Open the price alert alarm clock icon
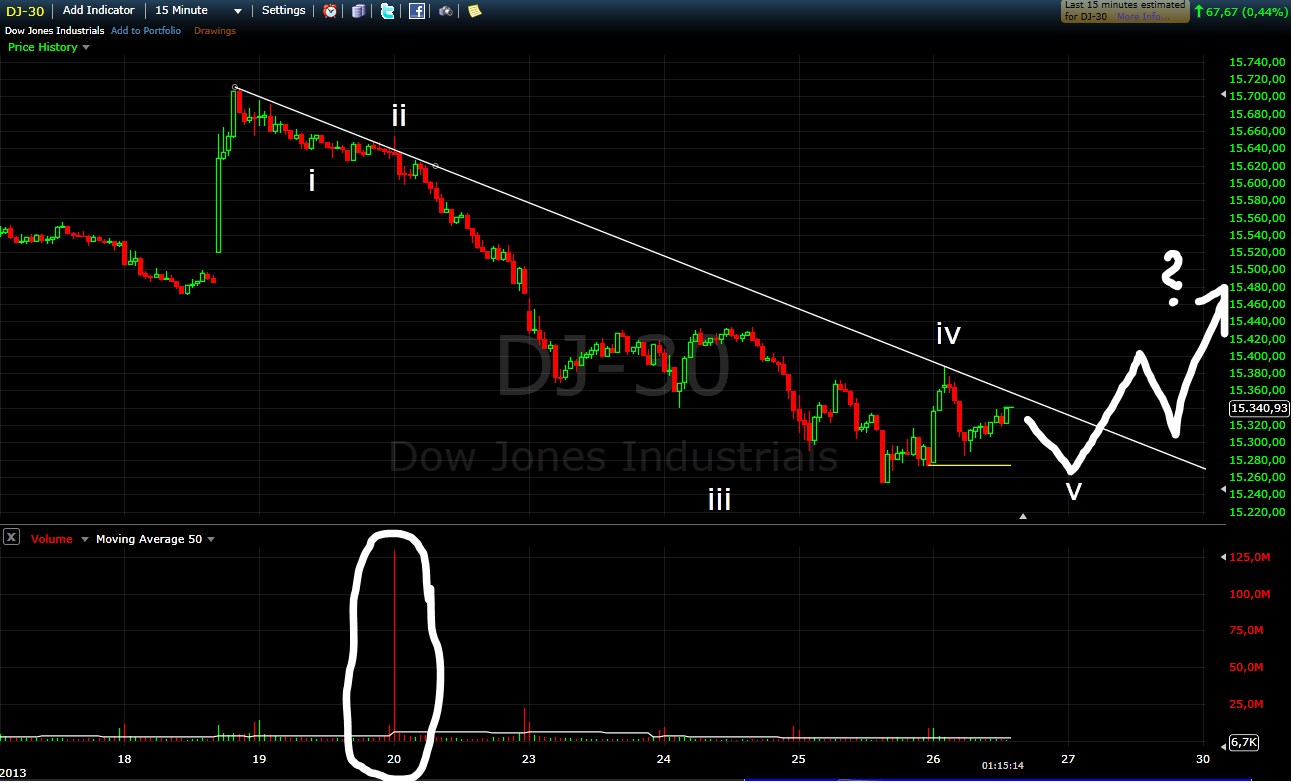 click(330, 11)
